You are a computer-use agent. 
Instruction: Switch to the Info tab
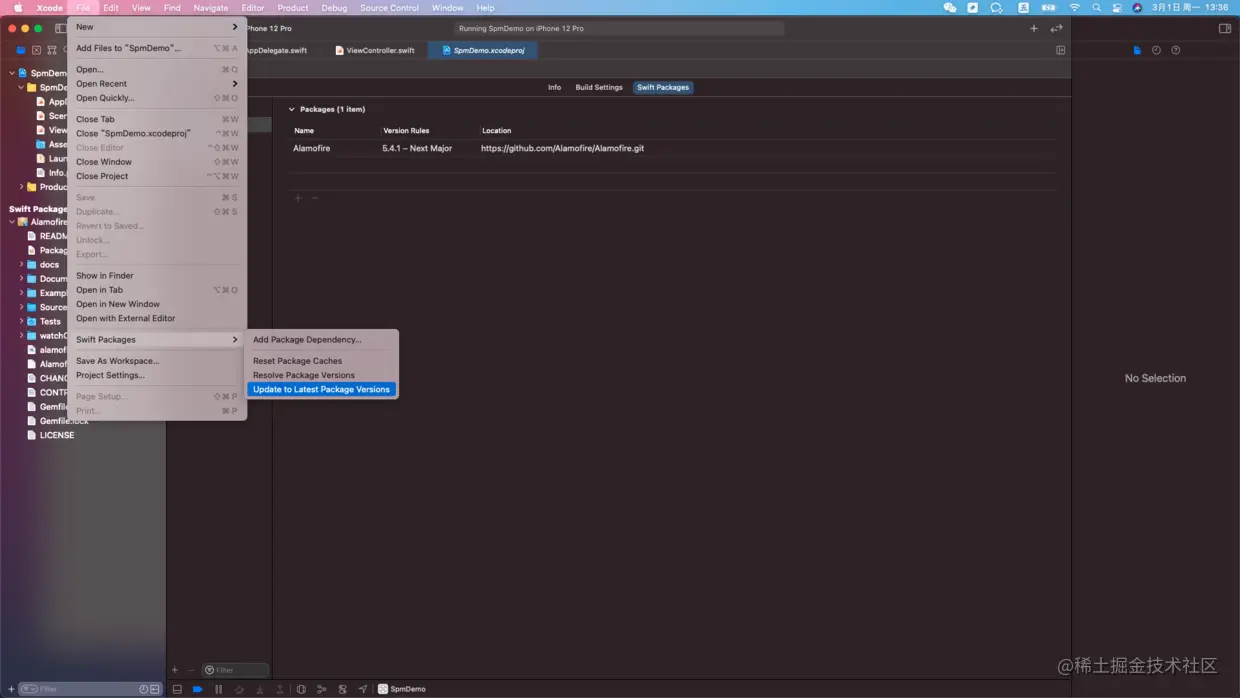554,87
